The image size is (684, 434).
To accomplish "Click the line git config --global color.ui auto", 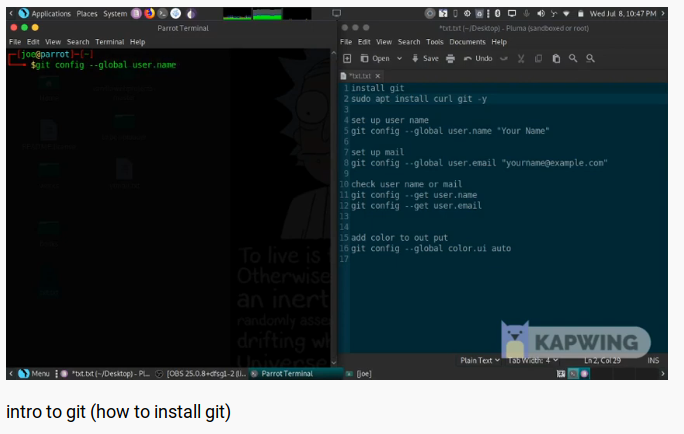I will (x=431, y=248).
